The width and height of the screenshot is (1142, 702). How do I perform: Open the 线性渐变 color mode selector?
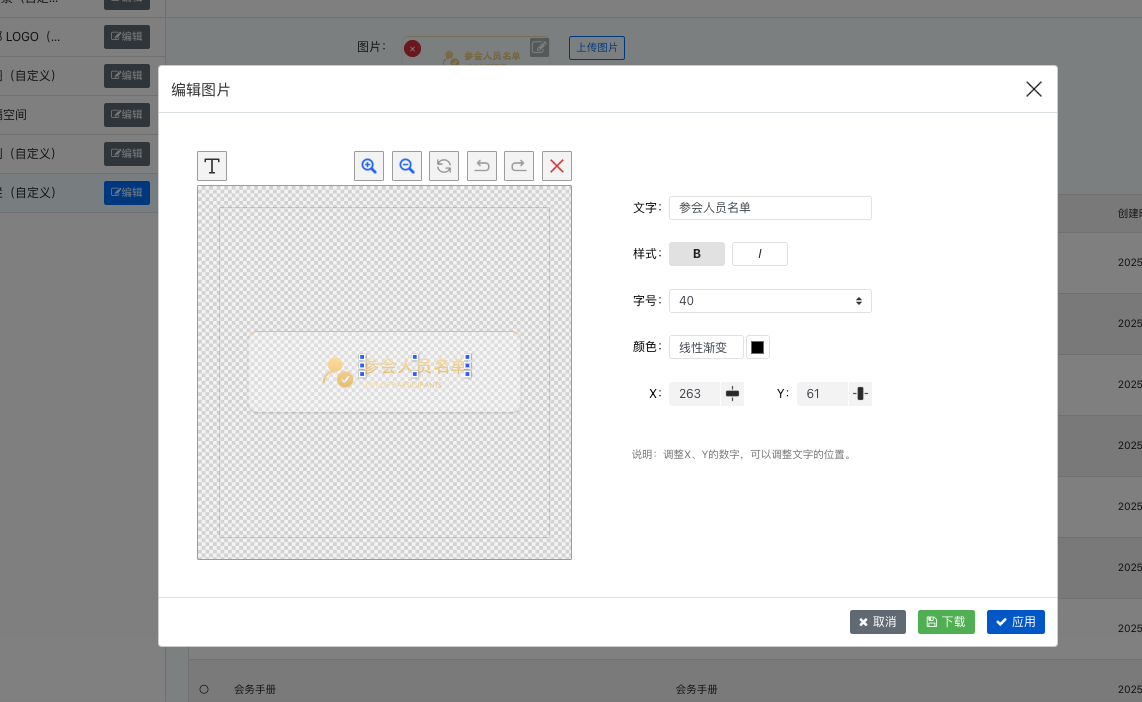(706, 347)
